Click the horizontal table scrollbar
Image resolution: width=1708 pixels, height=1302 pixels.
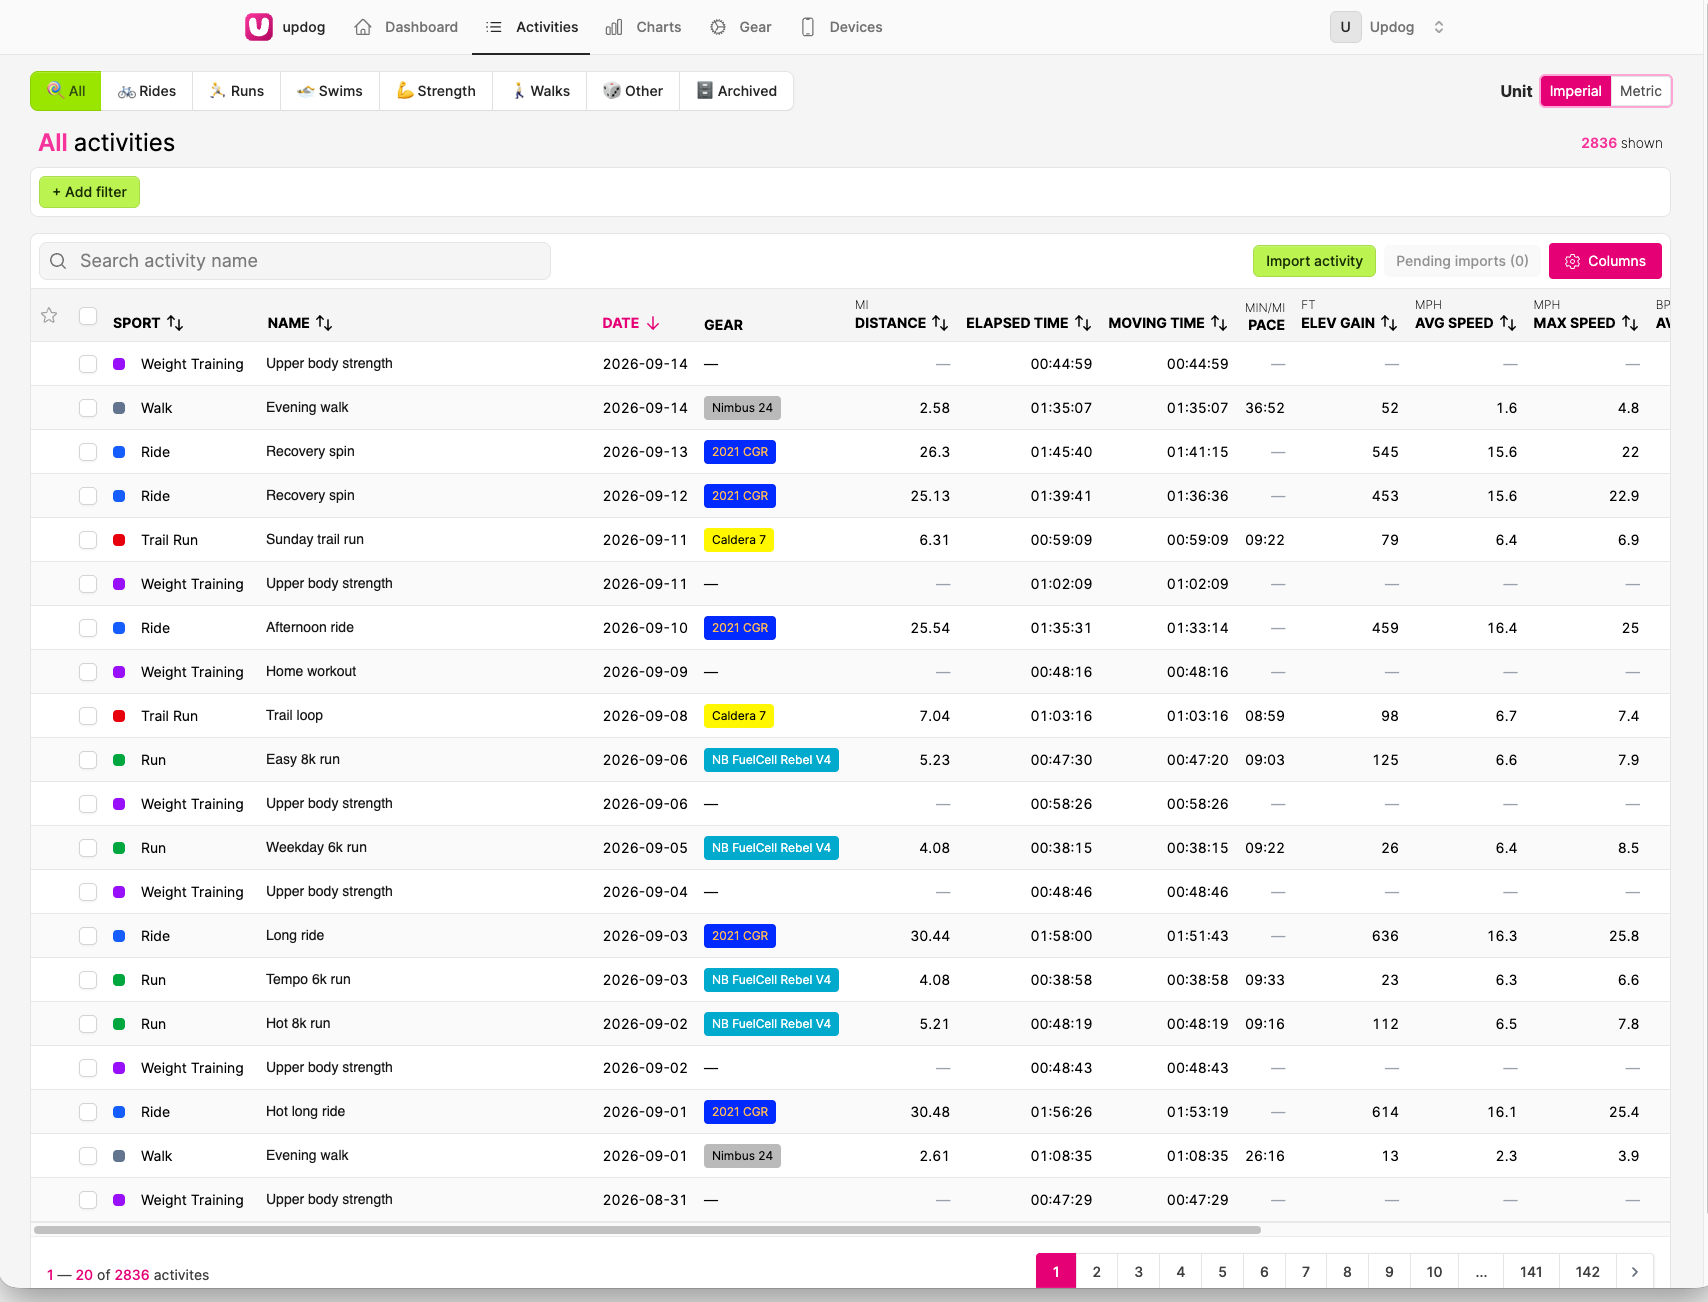point(647,1230)
